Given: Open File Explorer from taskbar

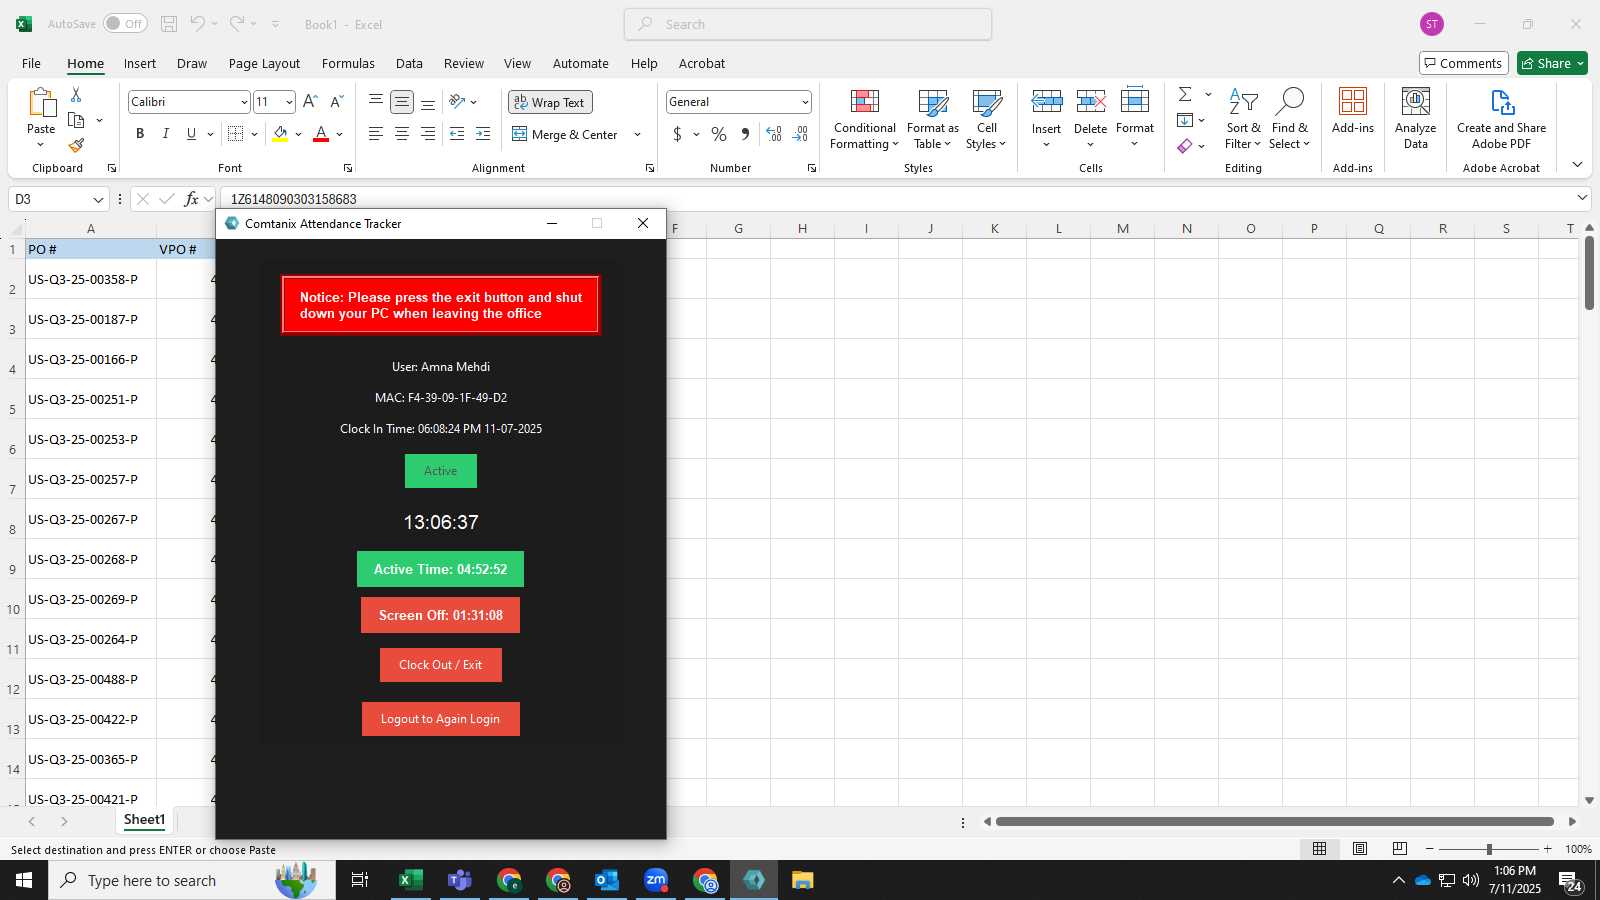Looking at the screenshot, I should [802, 880].
